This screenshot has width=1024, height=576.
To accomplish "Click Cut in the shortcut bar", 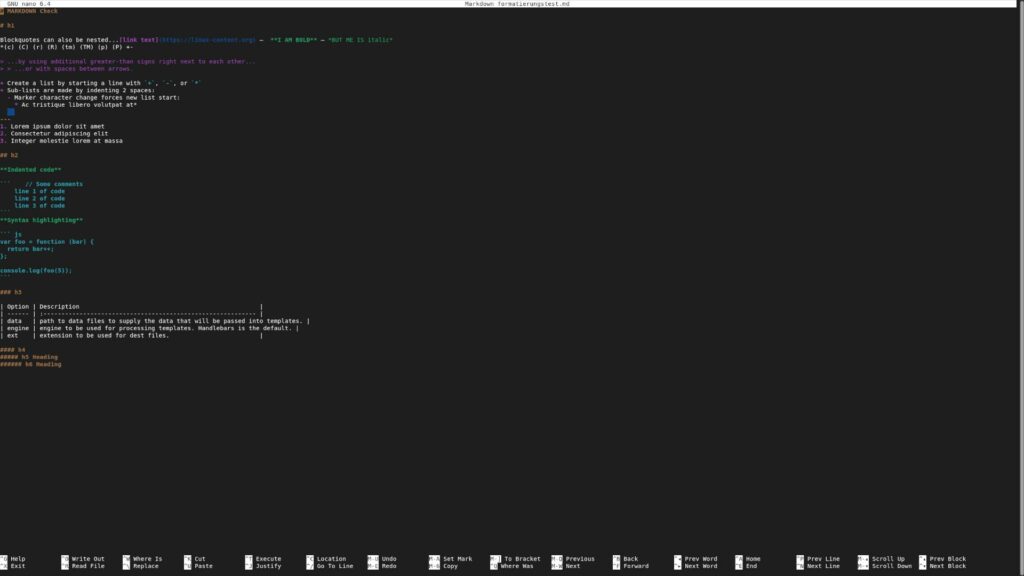I will [x=200, y=559].
